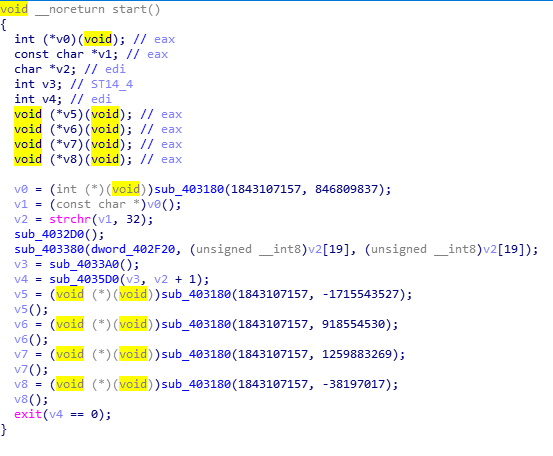Select the dword_402F20 global reference

coord(133,249)
